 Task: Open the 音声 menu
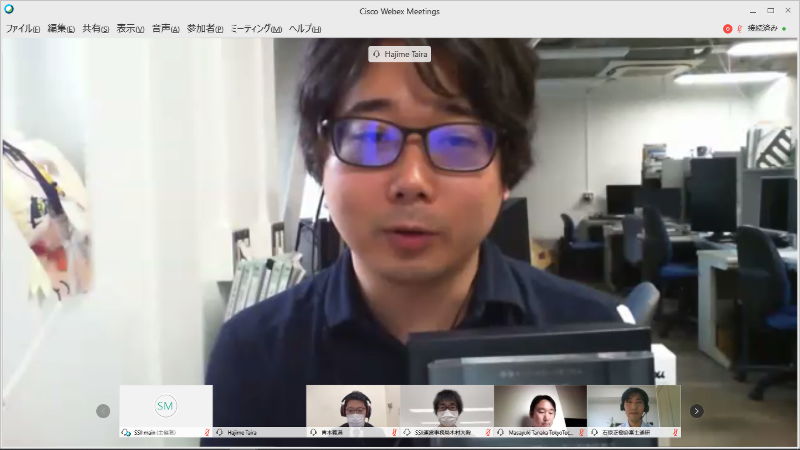point(165,29)
